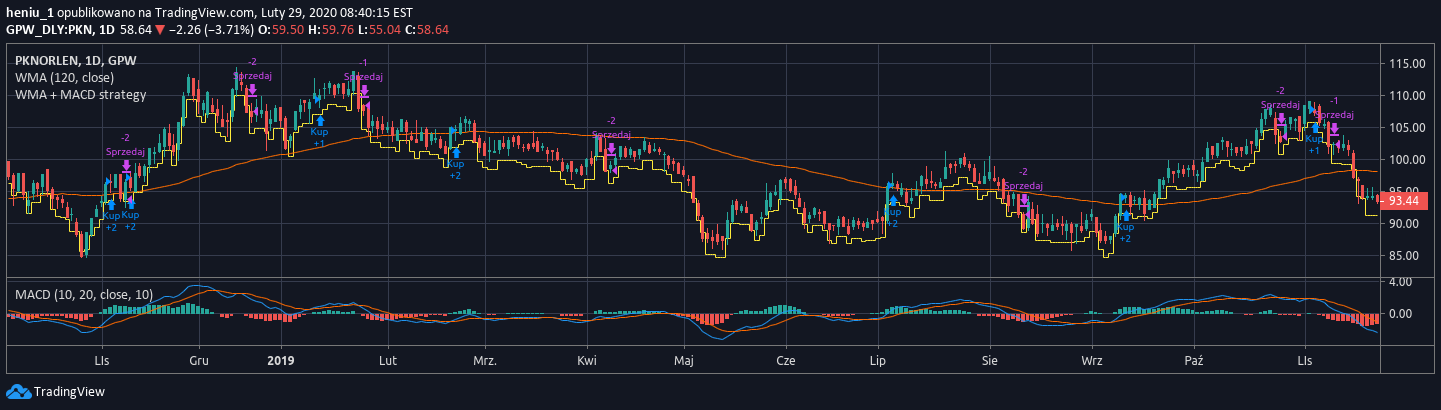Viewport: 1441px width, 410px height.
Task: Click the 4.00 MACD axis label
Action: pos(1403,281)
